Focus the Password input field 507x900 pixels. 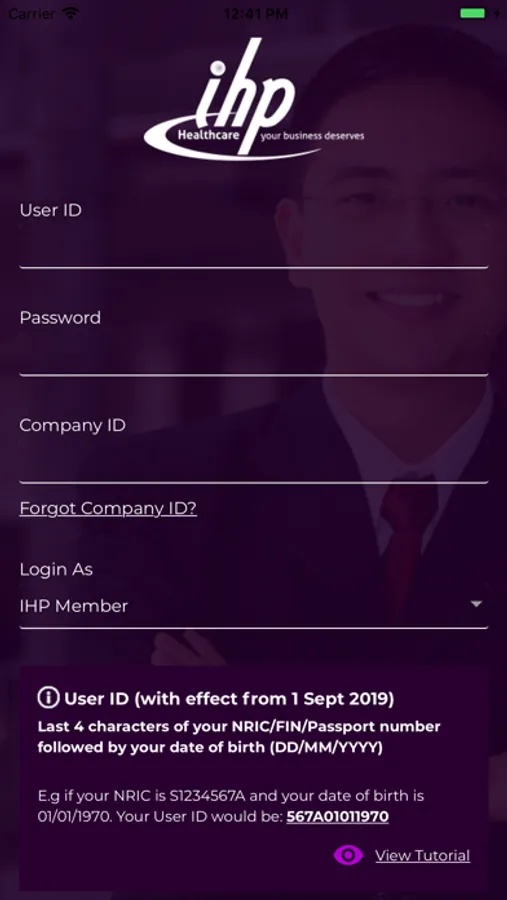tap(254, 355)
